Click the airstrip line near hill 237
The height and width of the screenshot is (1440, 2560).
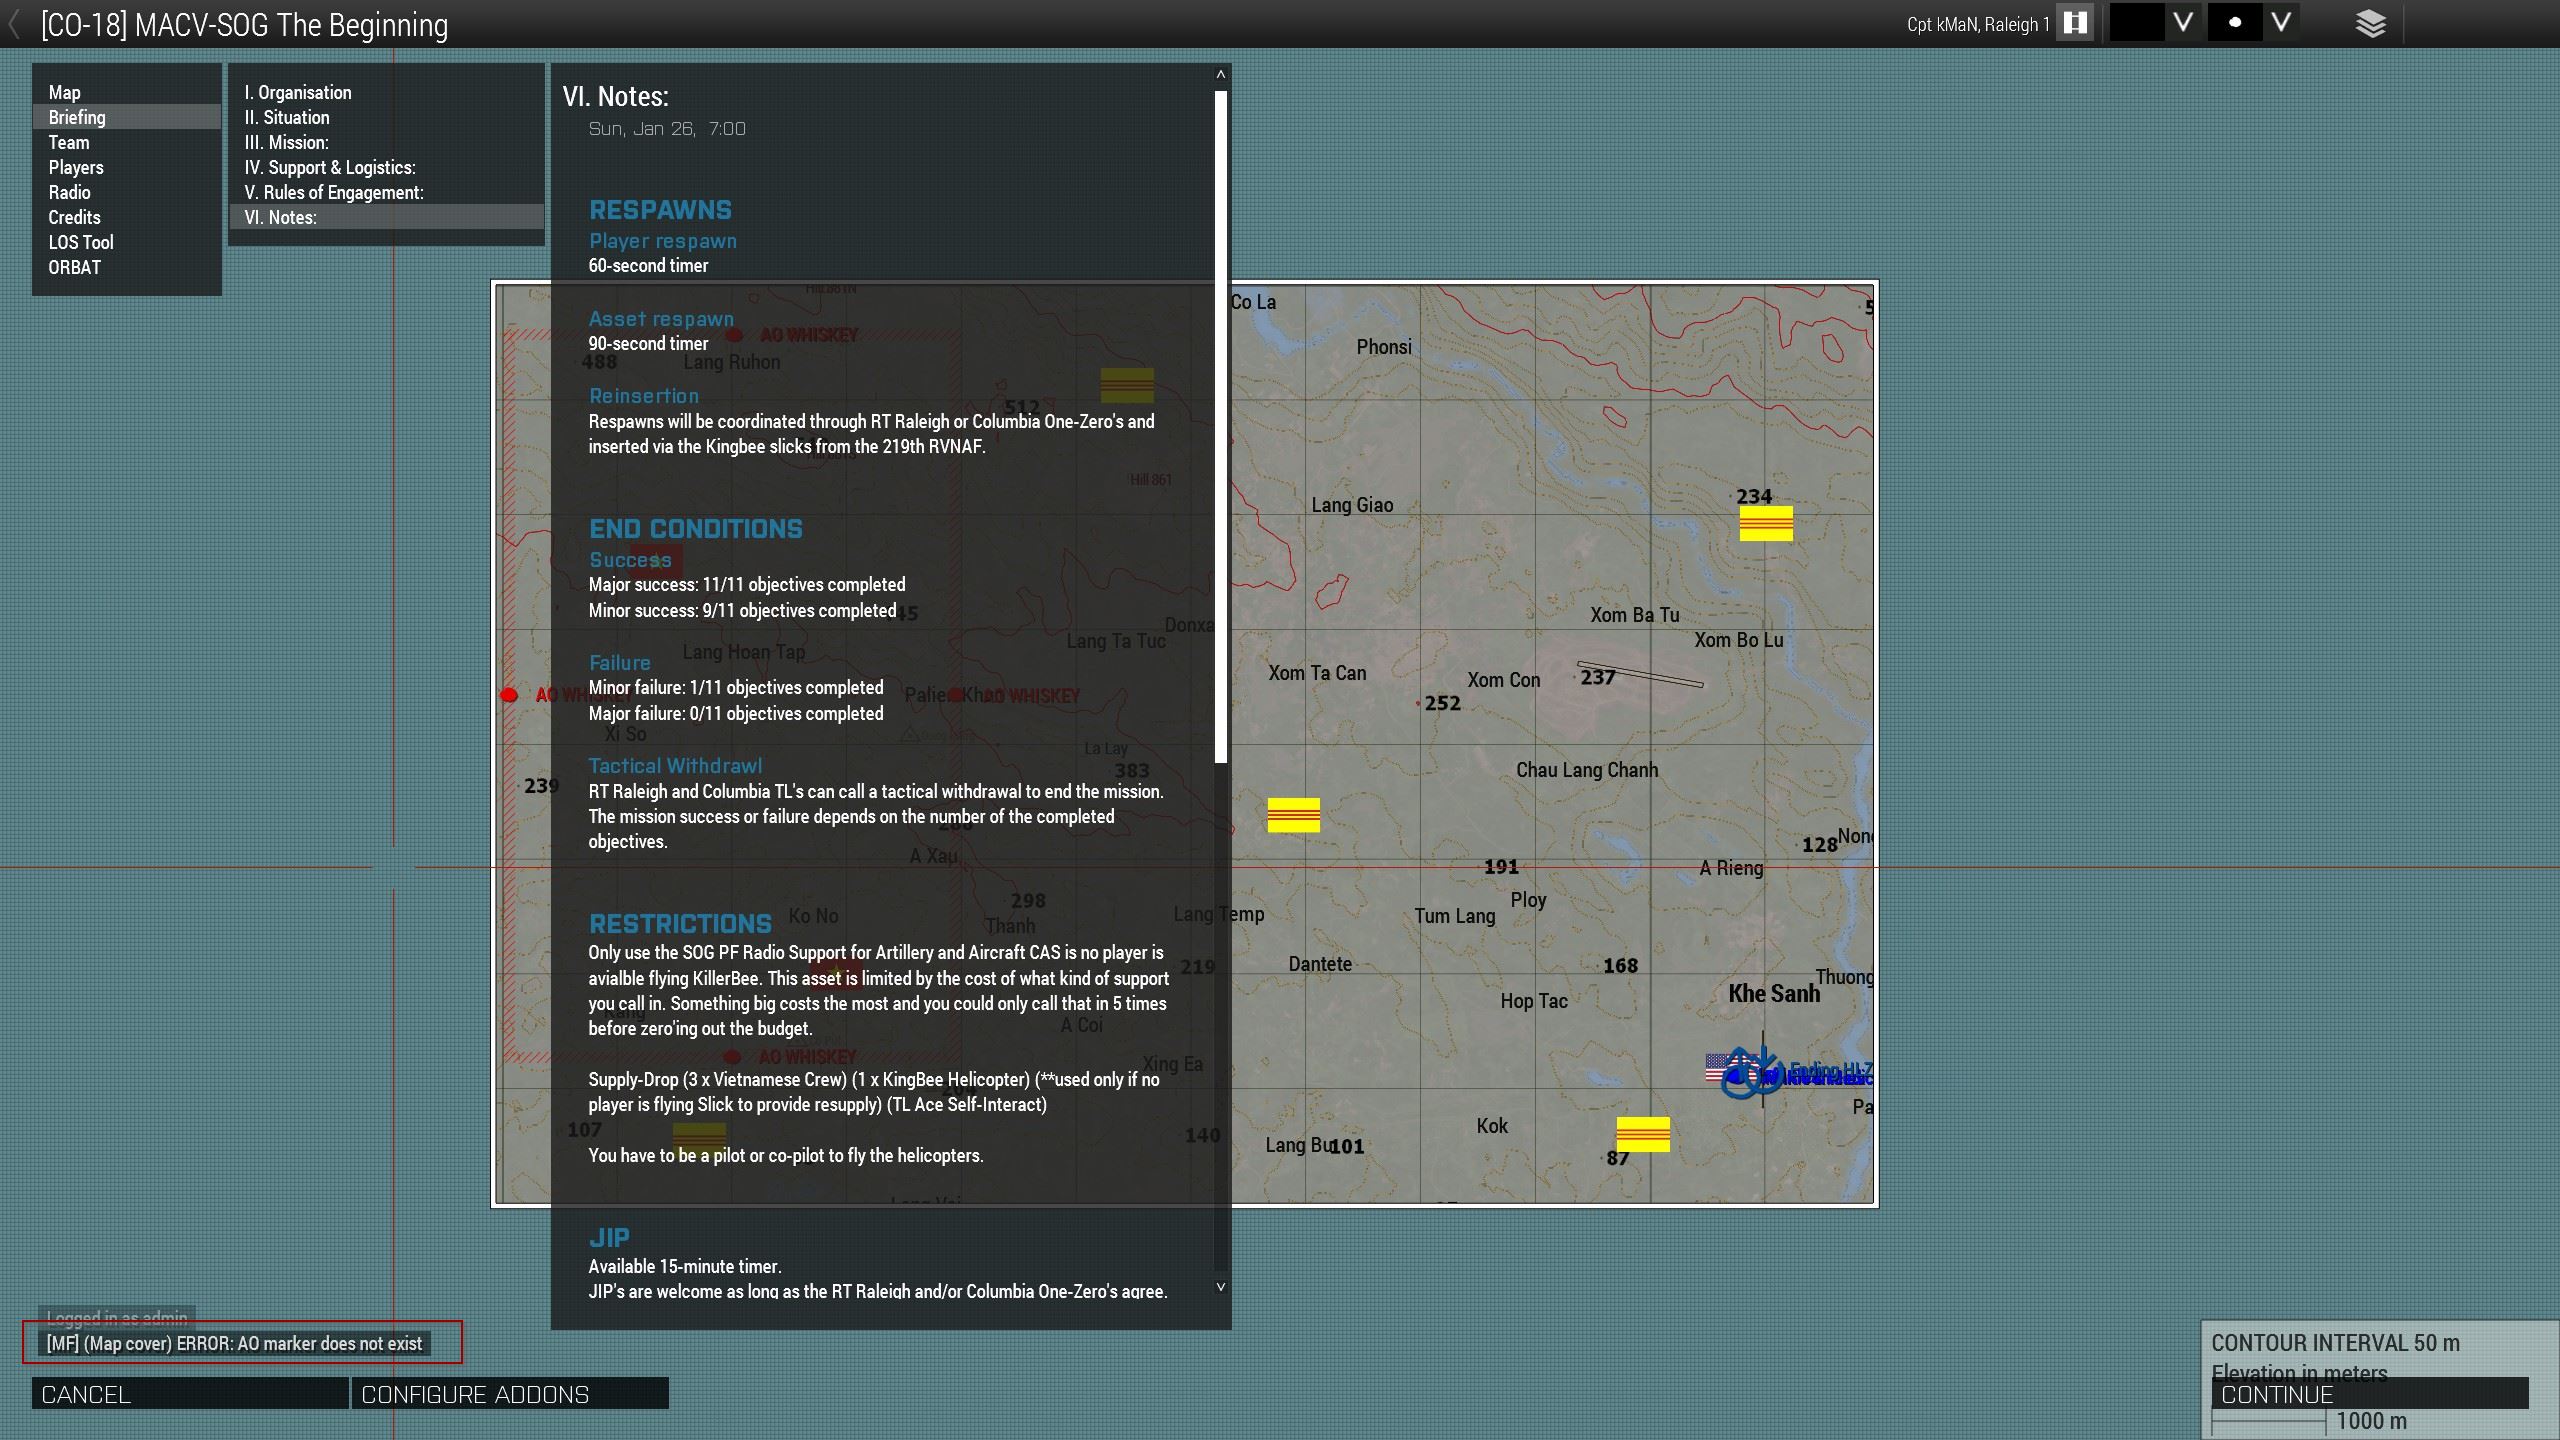pos(1640,674)
